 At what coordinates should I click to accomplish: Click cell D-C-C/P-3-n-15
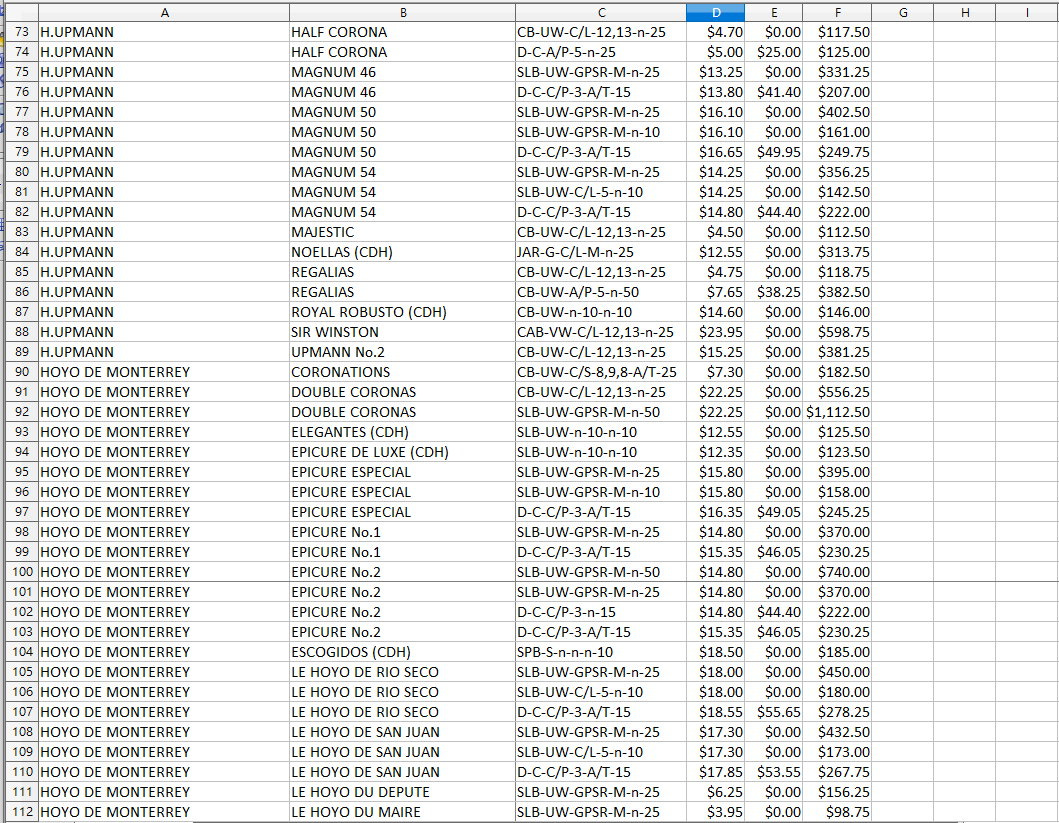(x=601, y=612)
